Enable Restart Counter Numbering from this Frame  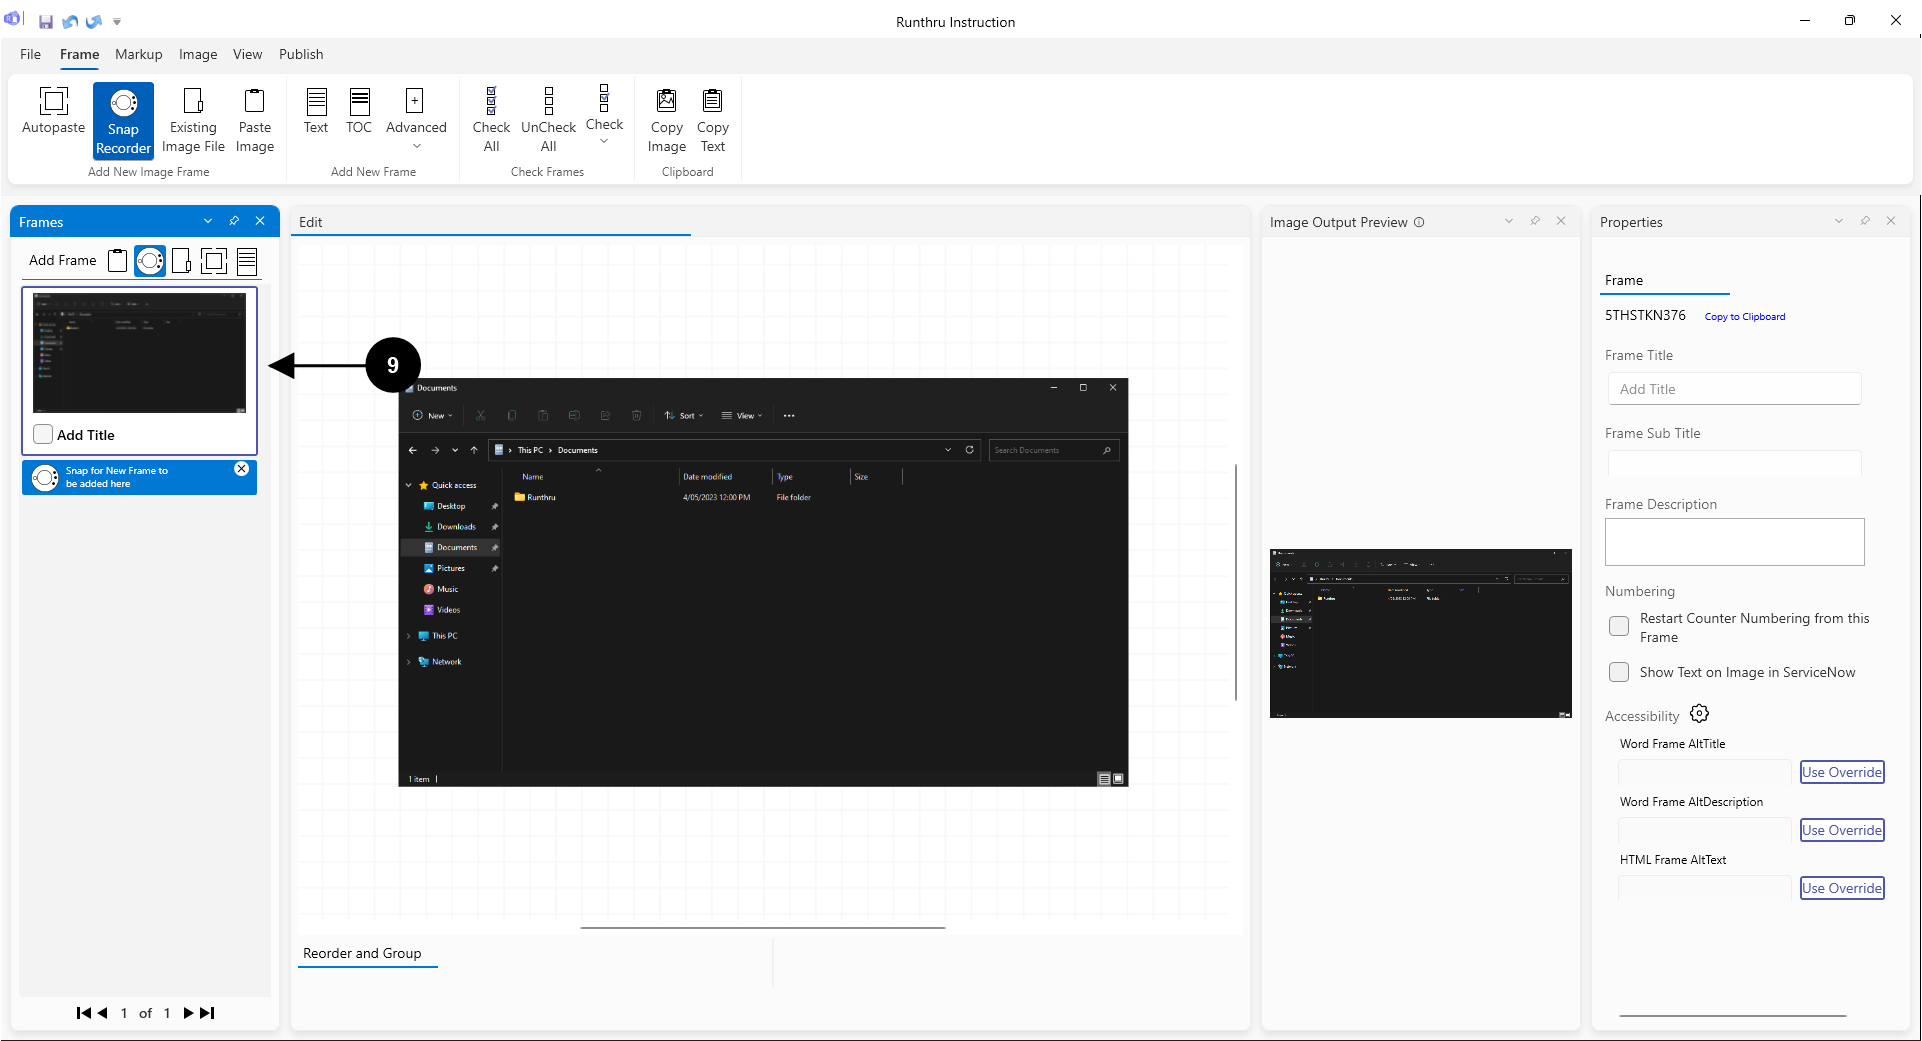pyautogui.click(x=1618, y=627)
